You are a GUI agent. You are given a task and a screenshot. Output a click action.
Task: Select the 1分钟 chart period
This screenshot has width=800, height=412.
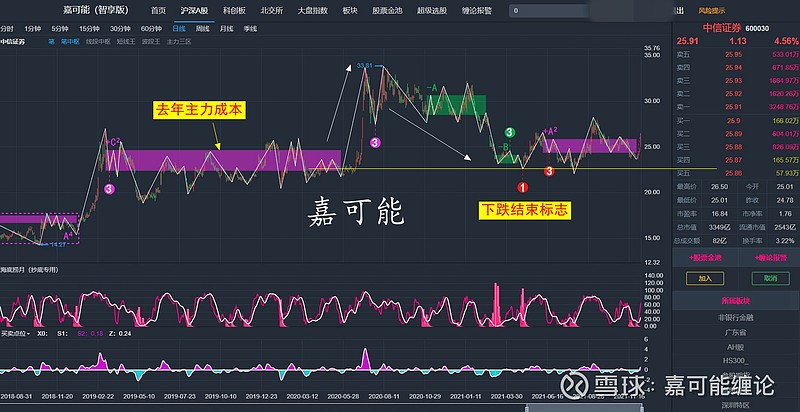coord(33,29)
